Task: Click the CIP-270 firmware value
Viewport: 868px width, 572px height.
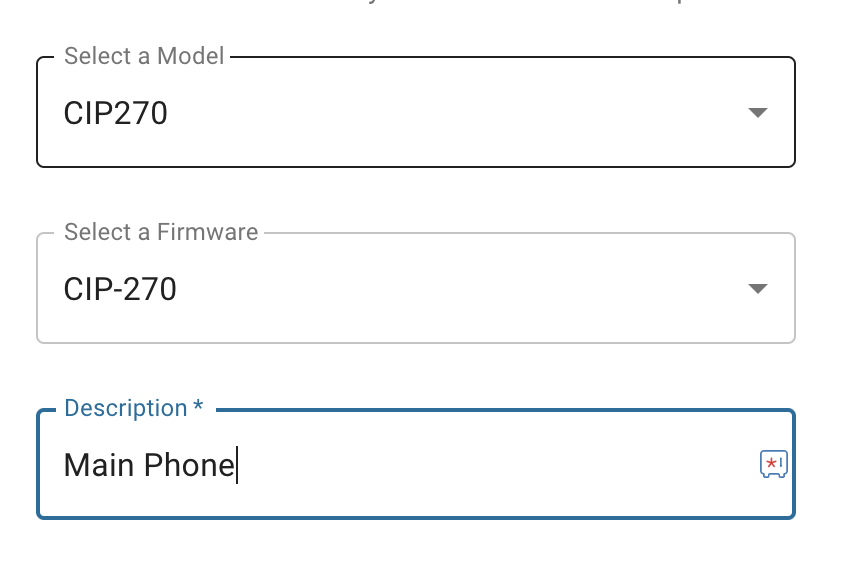Action: (120, 289)
